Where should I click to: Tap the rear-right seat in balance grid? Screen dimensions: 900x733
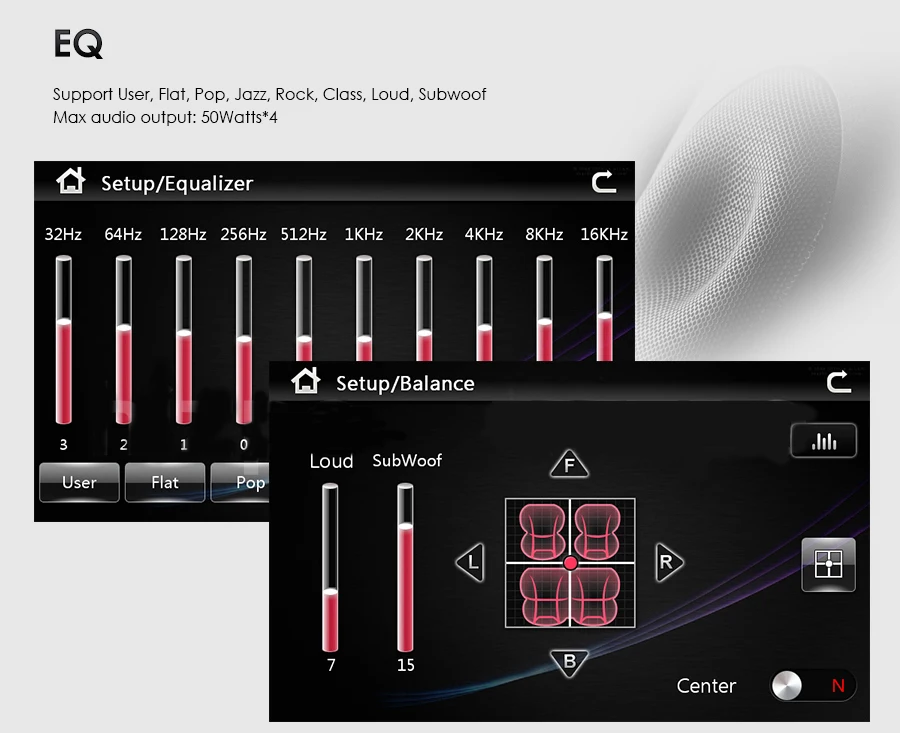[x=598, y=596]
